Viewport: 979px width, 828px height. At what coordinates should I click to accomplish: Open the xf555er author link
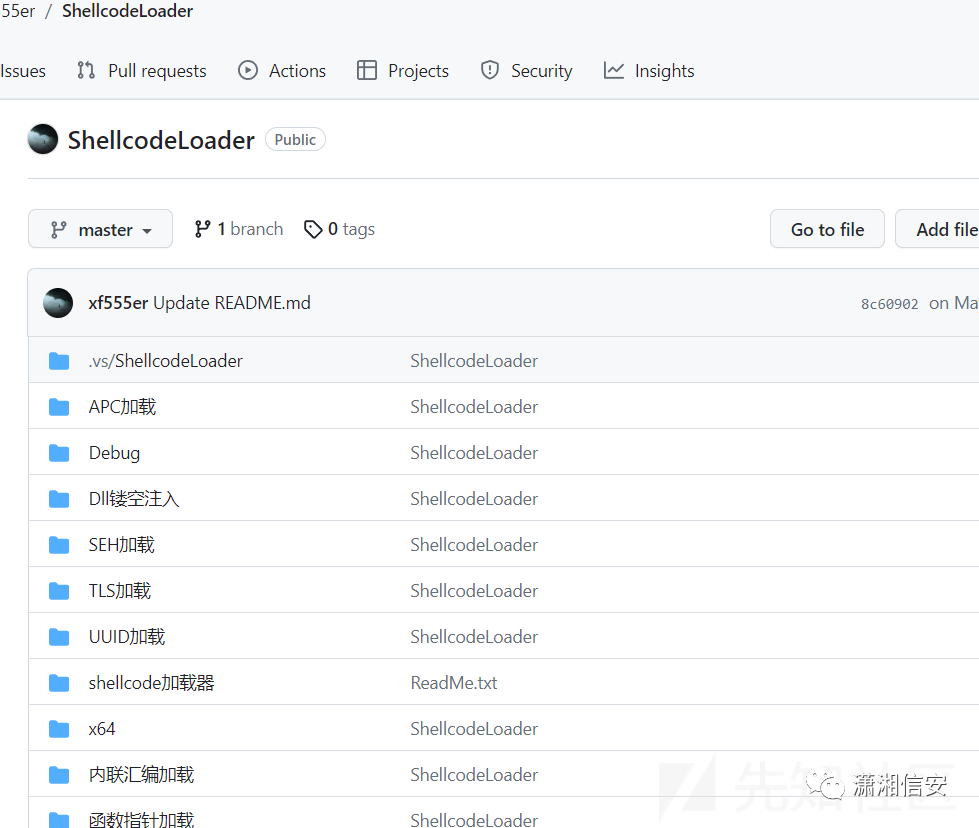pyautogui.click(x=118, y=303)
